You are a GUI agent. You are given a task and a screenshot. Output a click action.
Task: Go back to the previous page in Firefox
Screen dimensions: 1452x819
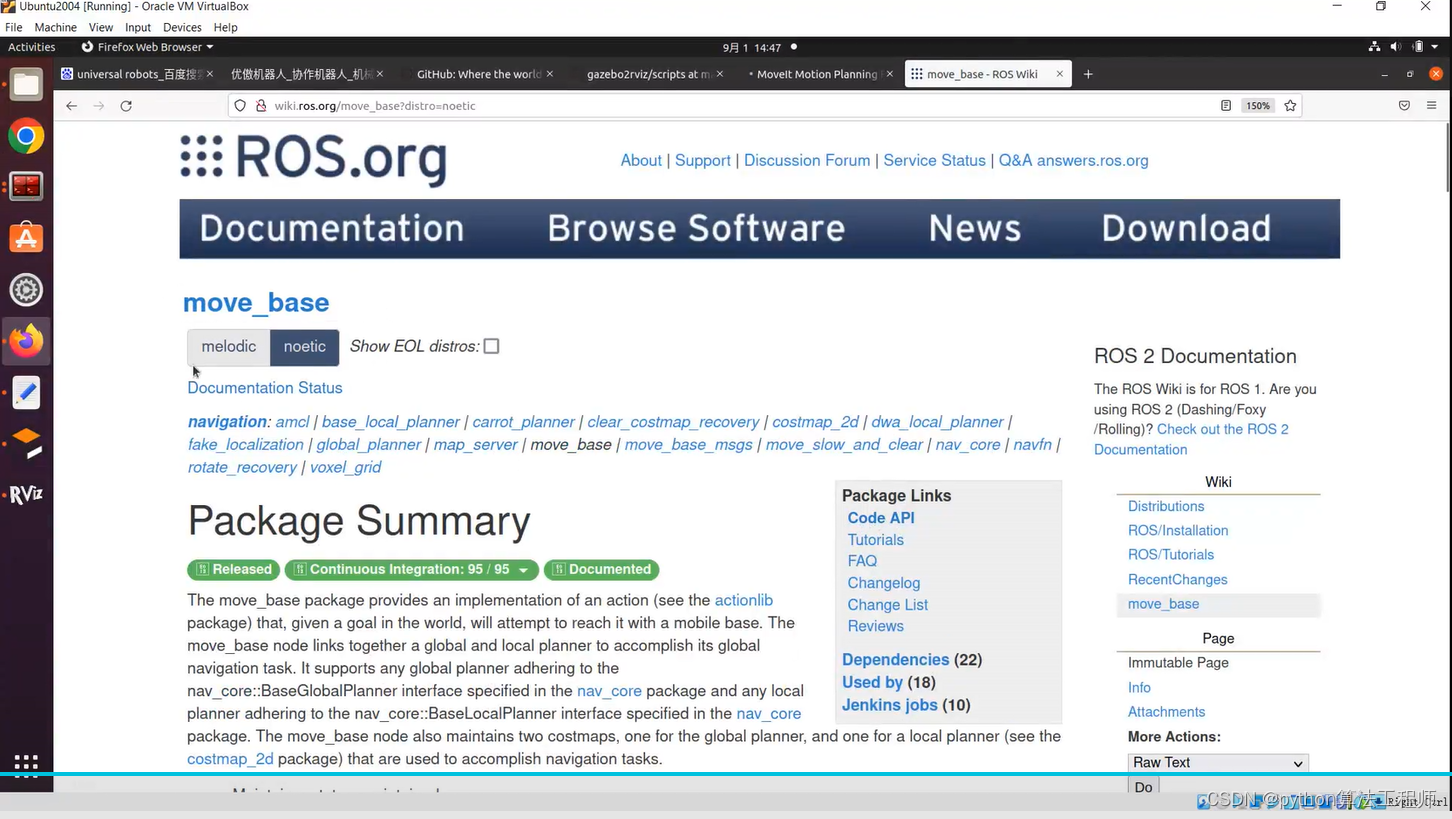[x=71, y=106]
